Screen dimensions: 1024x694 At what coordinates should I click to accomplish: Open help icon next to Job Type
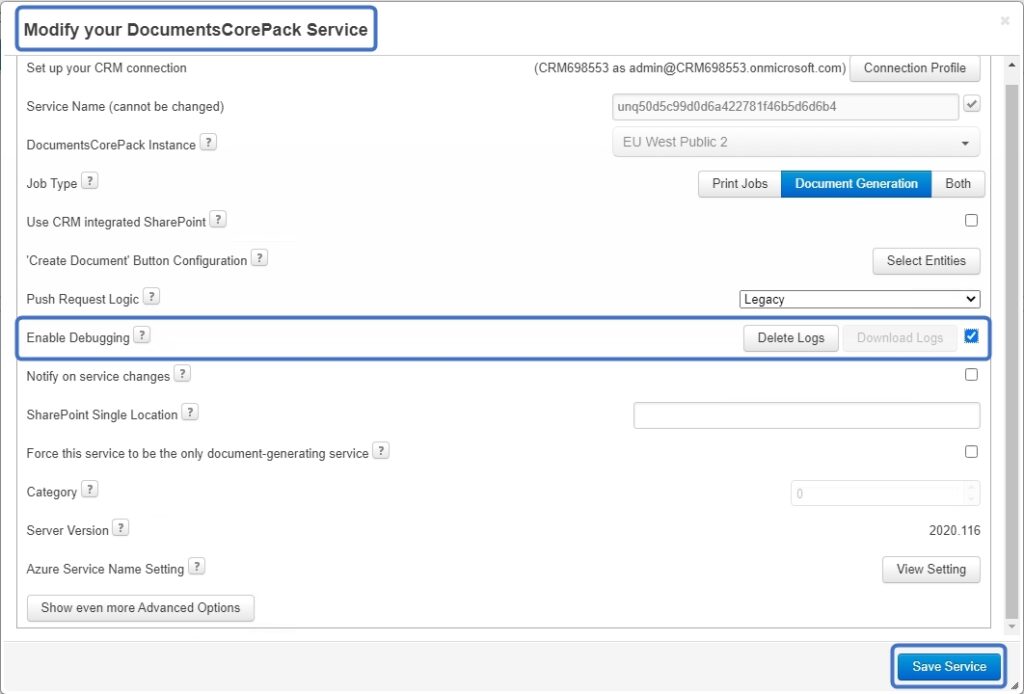click(x=89, y=181)
